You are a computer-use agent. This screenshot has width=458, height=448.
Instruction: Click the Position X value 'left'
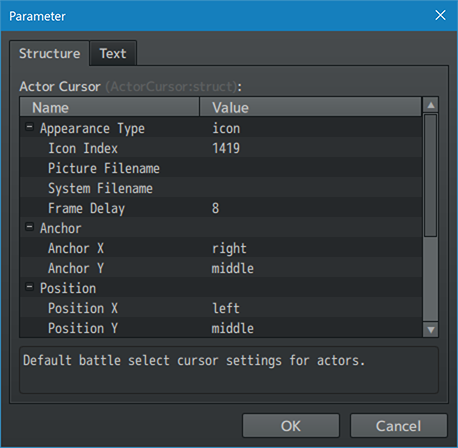(x=226, y=308)
